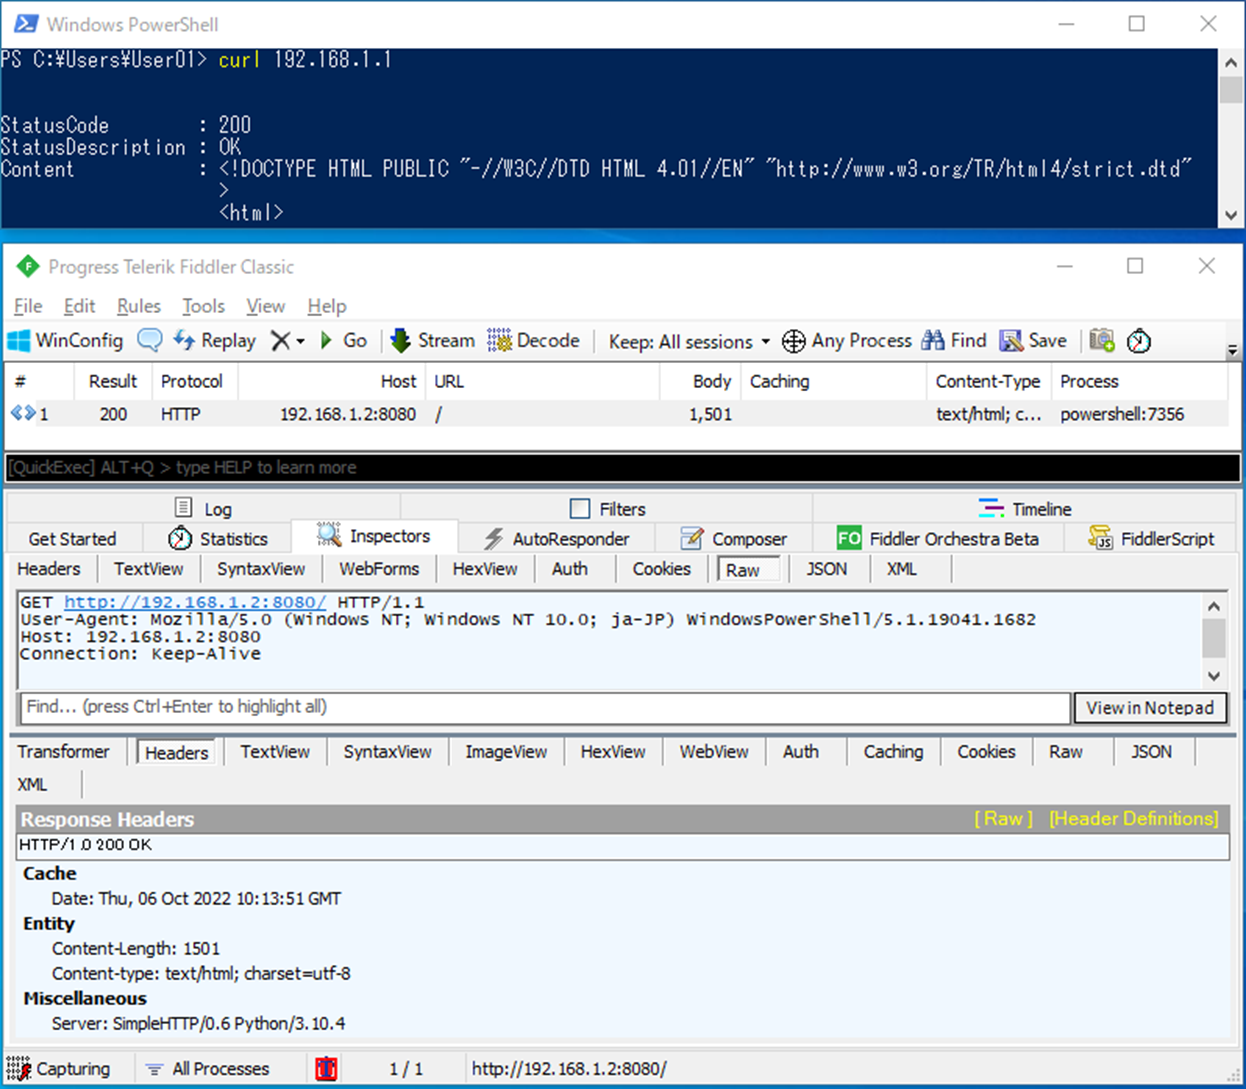Click the Any Process target icon
This screenshot has height=1089, width=1246.
pyautogui.click(x=793, y=342)
